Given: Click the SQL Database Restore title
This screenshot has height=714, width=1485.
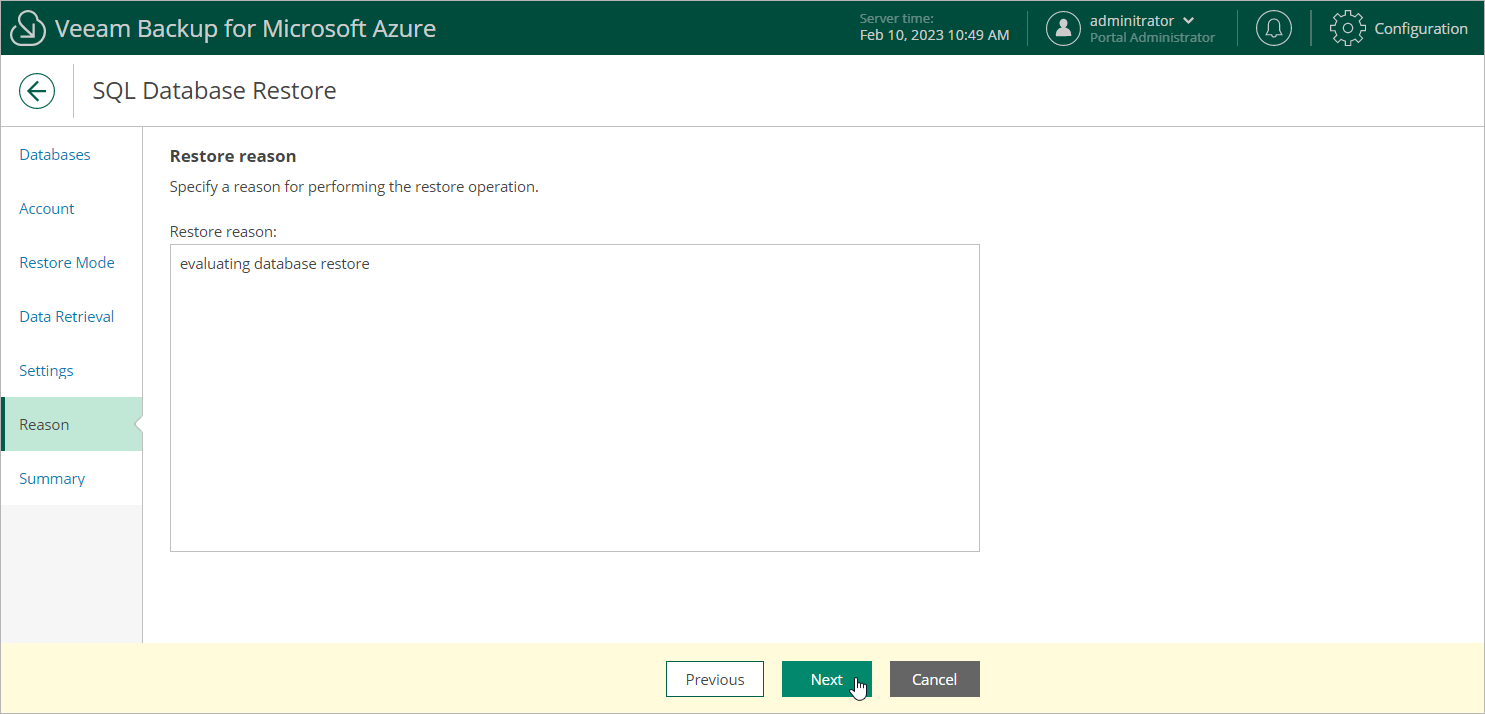Looking at the screenshot, I should click(x=214, y=91).
